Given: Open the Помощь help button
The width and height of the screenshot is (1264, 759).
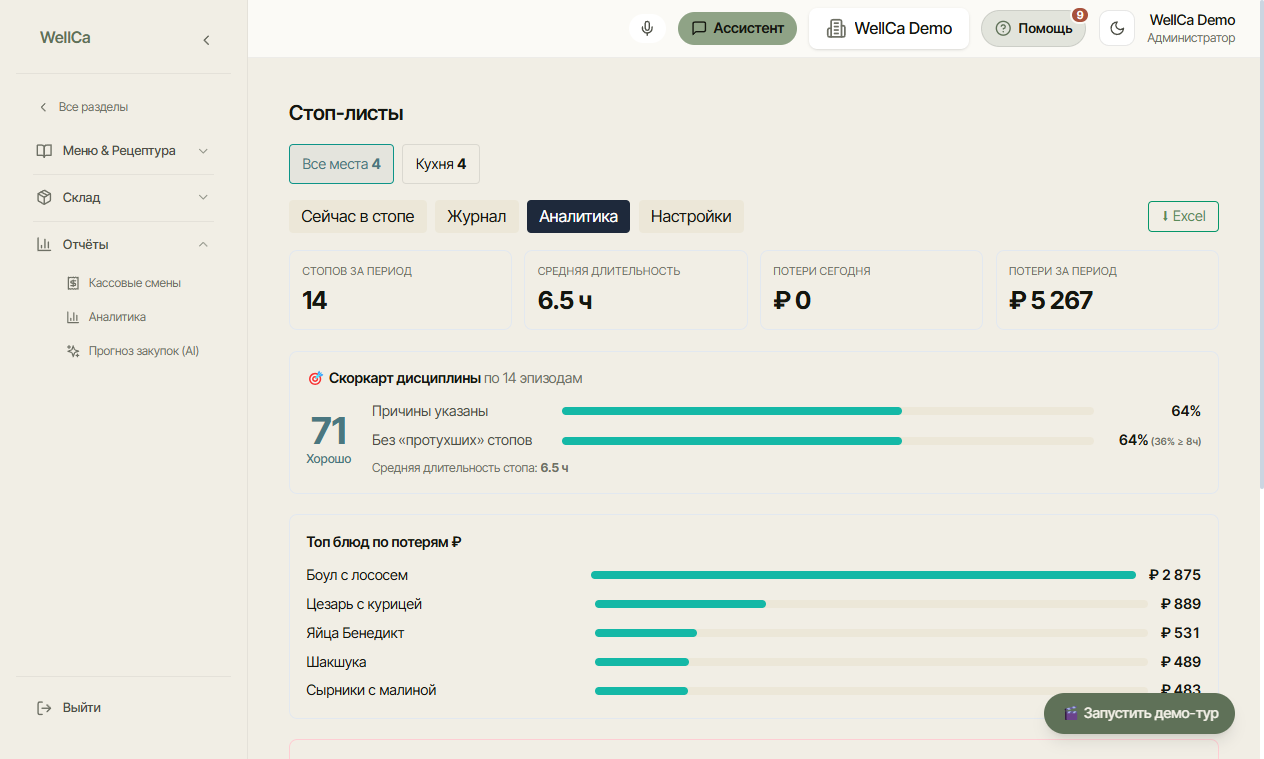Looking at the screenshot, I should click(1033, 28).
